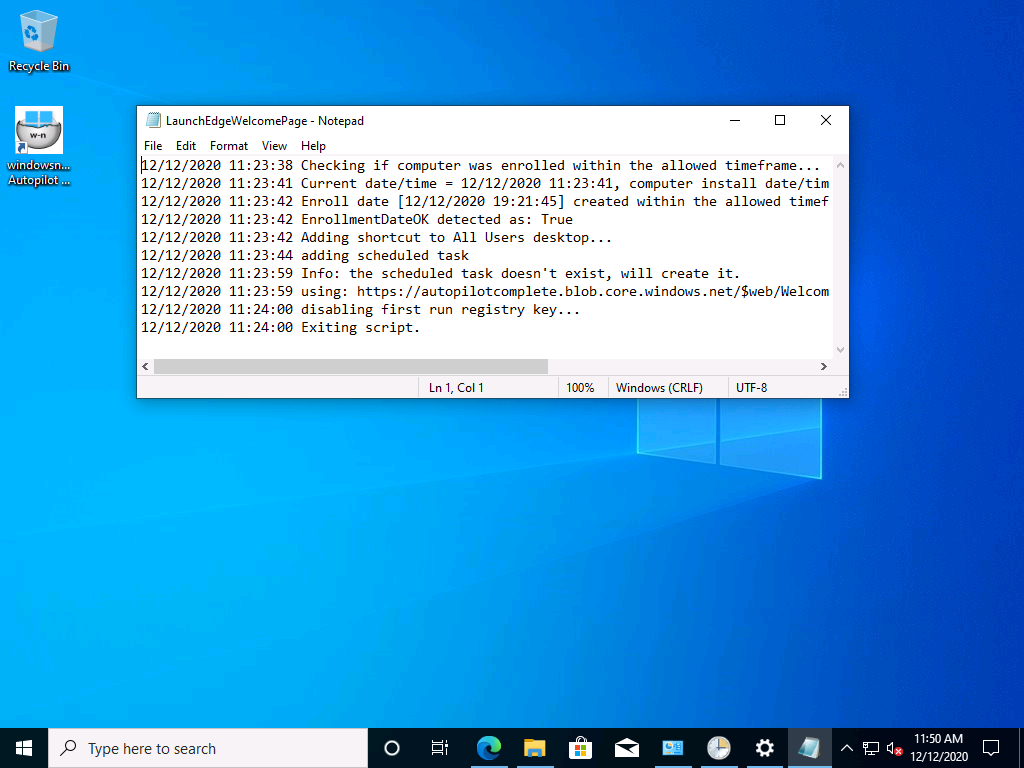Viewport: 1024px width, 768px height.
Task: Click the line 'Enroll date [12/12/2020 19:21:45]'
Action: [485, 201]
